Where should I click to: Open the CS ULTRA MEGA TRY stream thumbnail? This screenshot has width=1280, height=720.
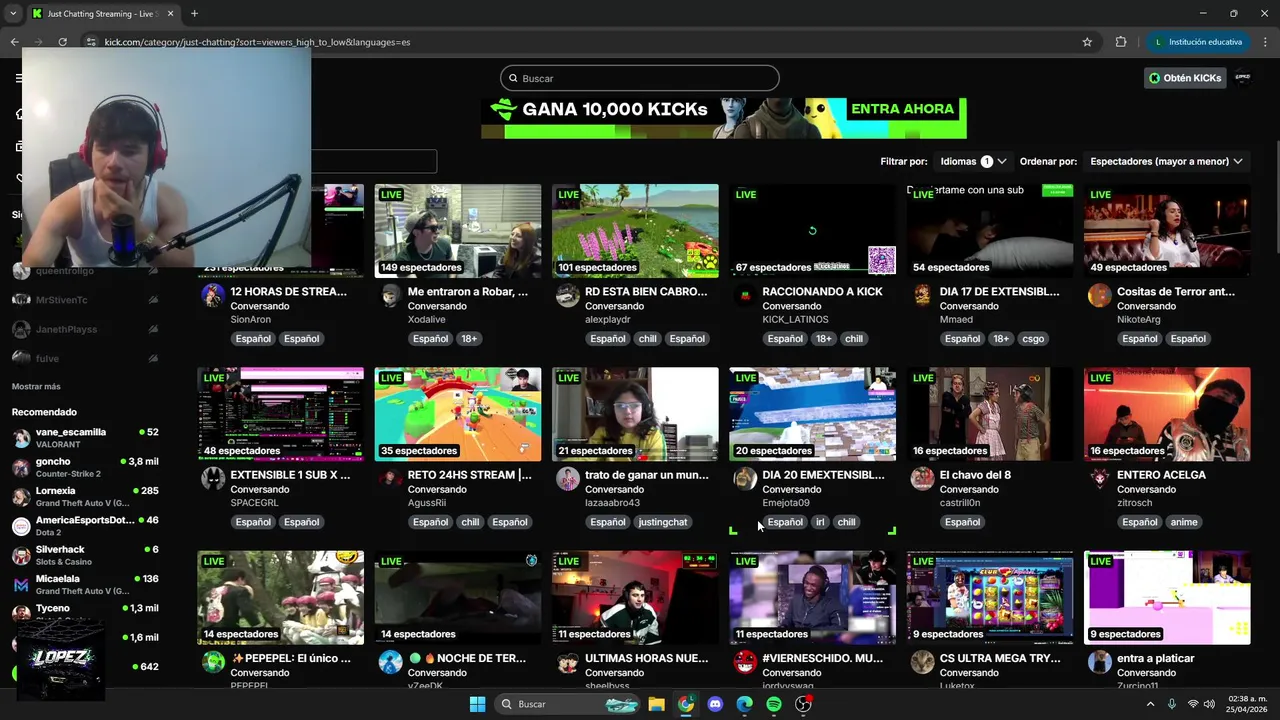(x=990, y=597)
